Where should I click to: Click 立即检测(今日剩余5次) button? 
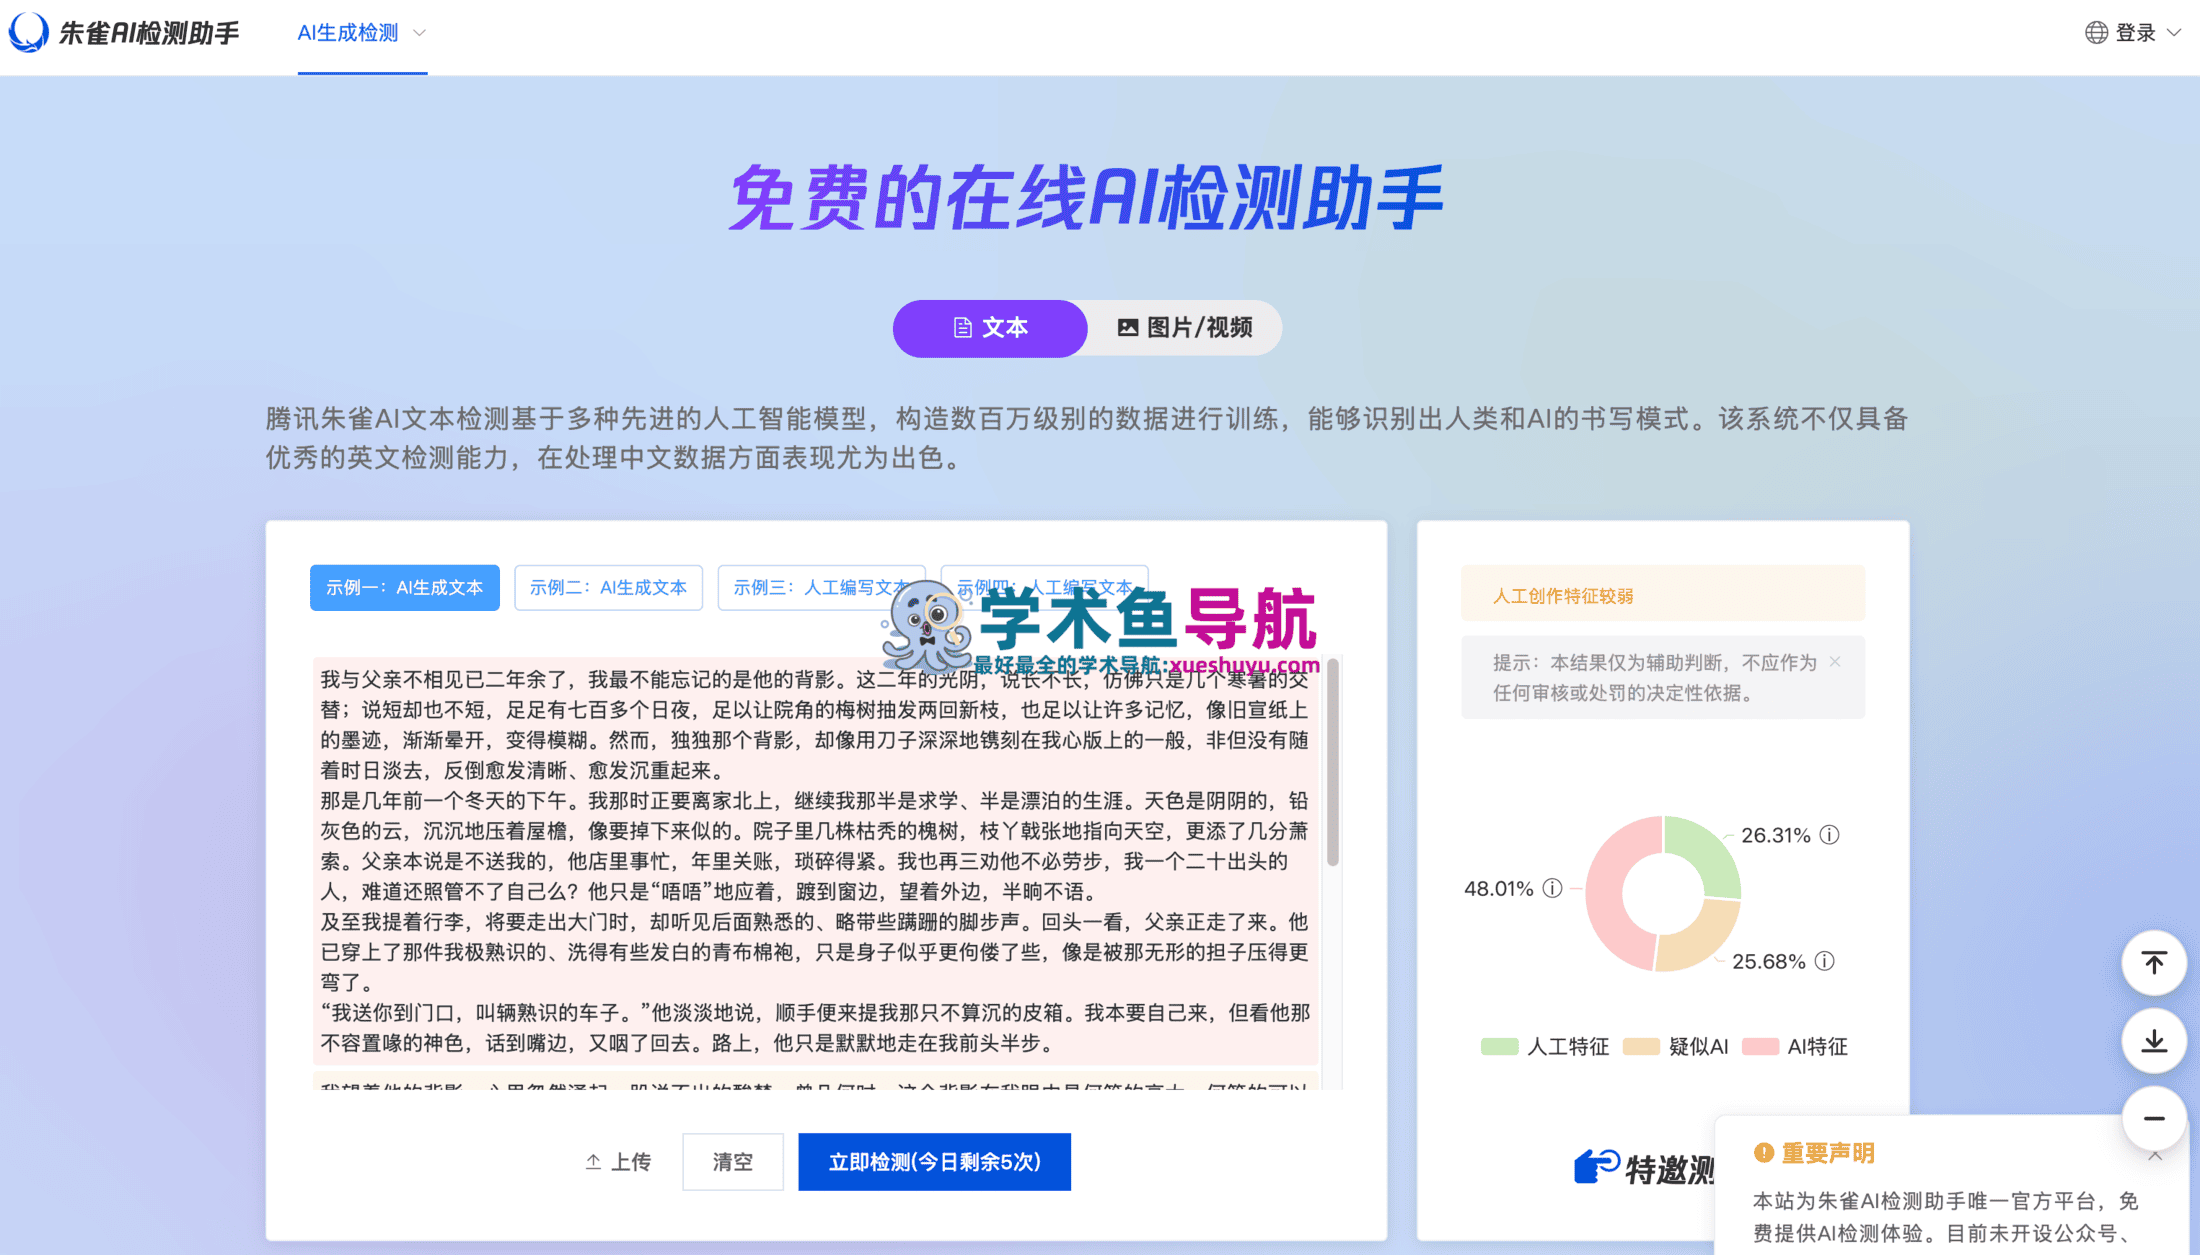pyautogui.click(x=934, y=1162)
